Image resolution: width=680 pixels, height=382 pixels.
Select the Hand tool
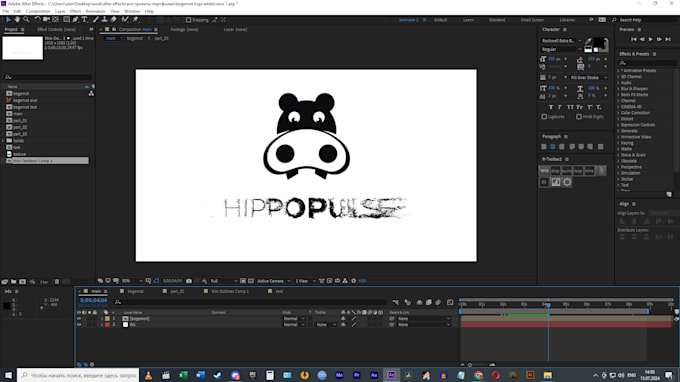(17, 20)
